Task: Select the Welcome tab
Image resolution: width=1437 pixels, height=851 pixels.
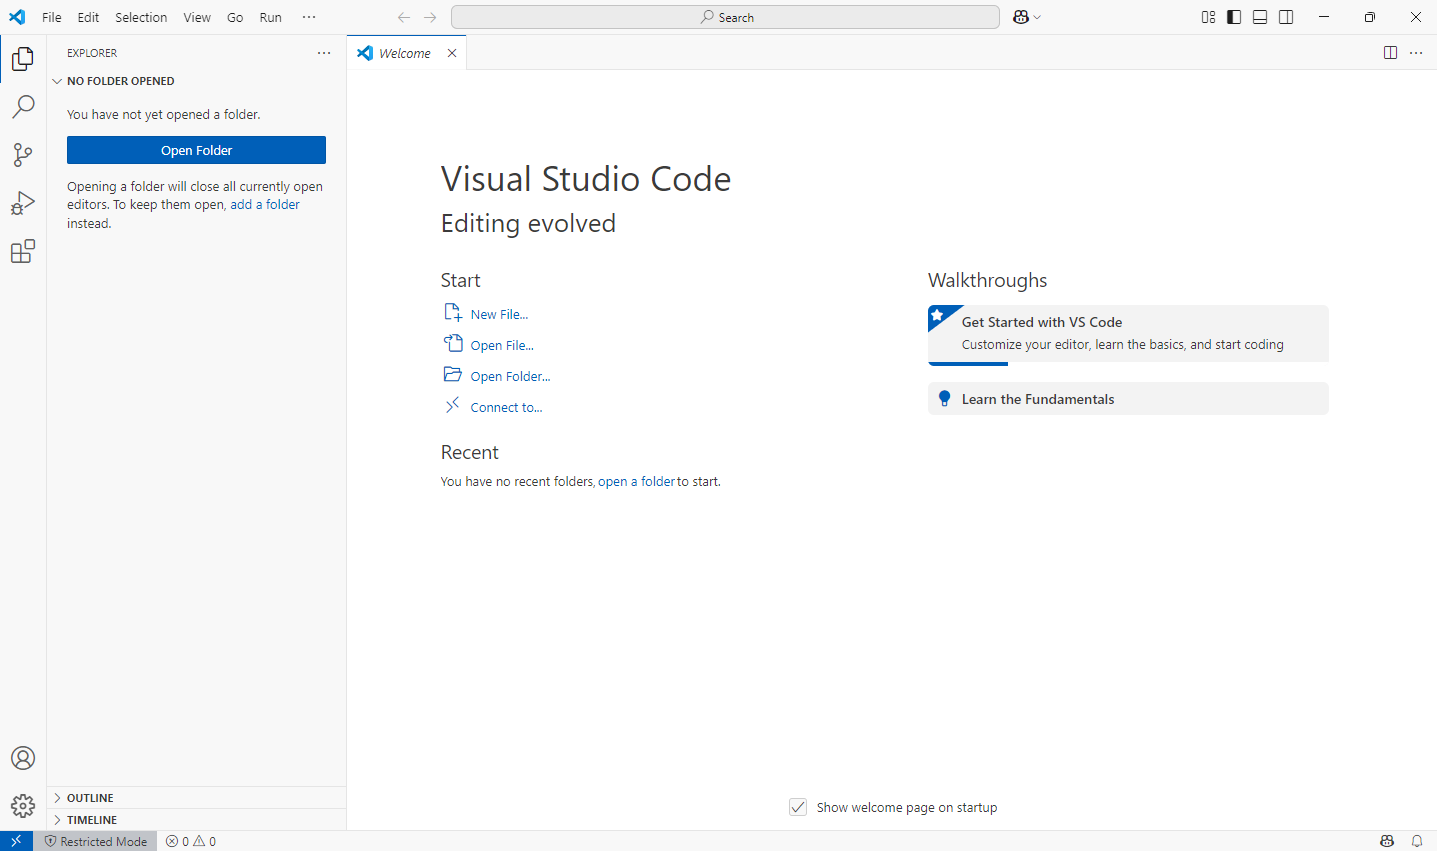Action: click(x=405, y=53)
